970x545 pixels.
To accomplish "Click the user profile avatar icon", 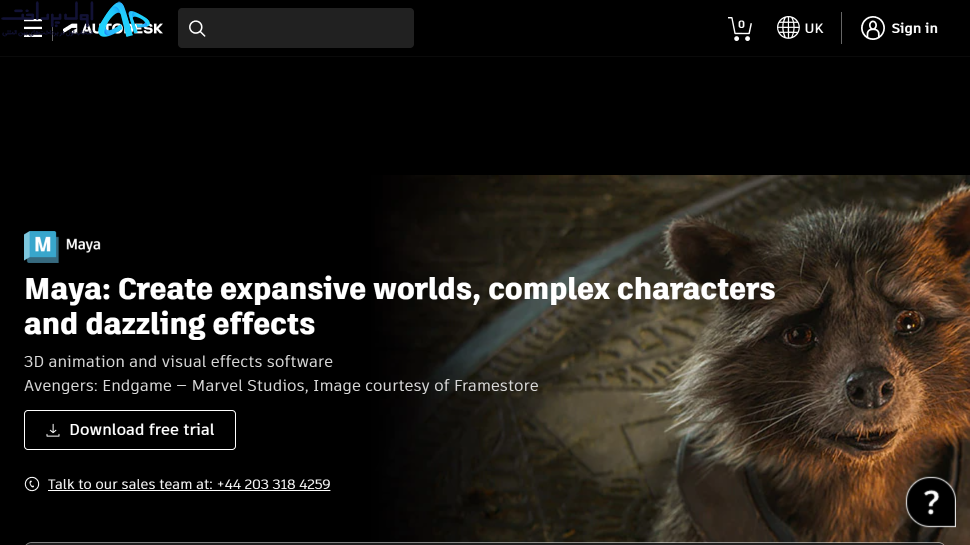I will [x=872, y=28].
